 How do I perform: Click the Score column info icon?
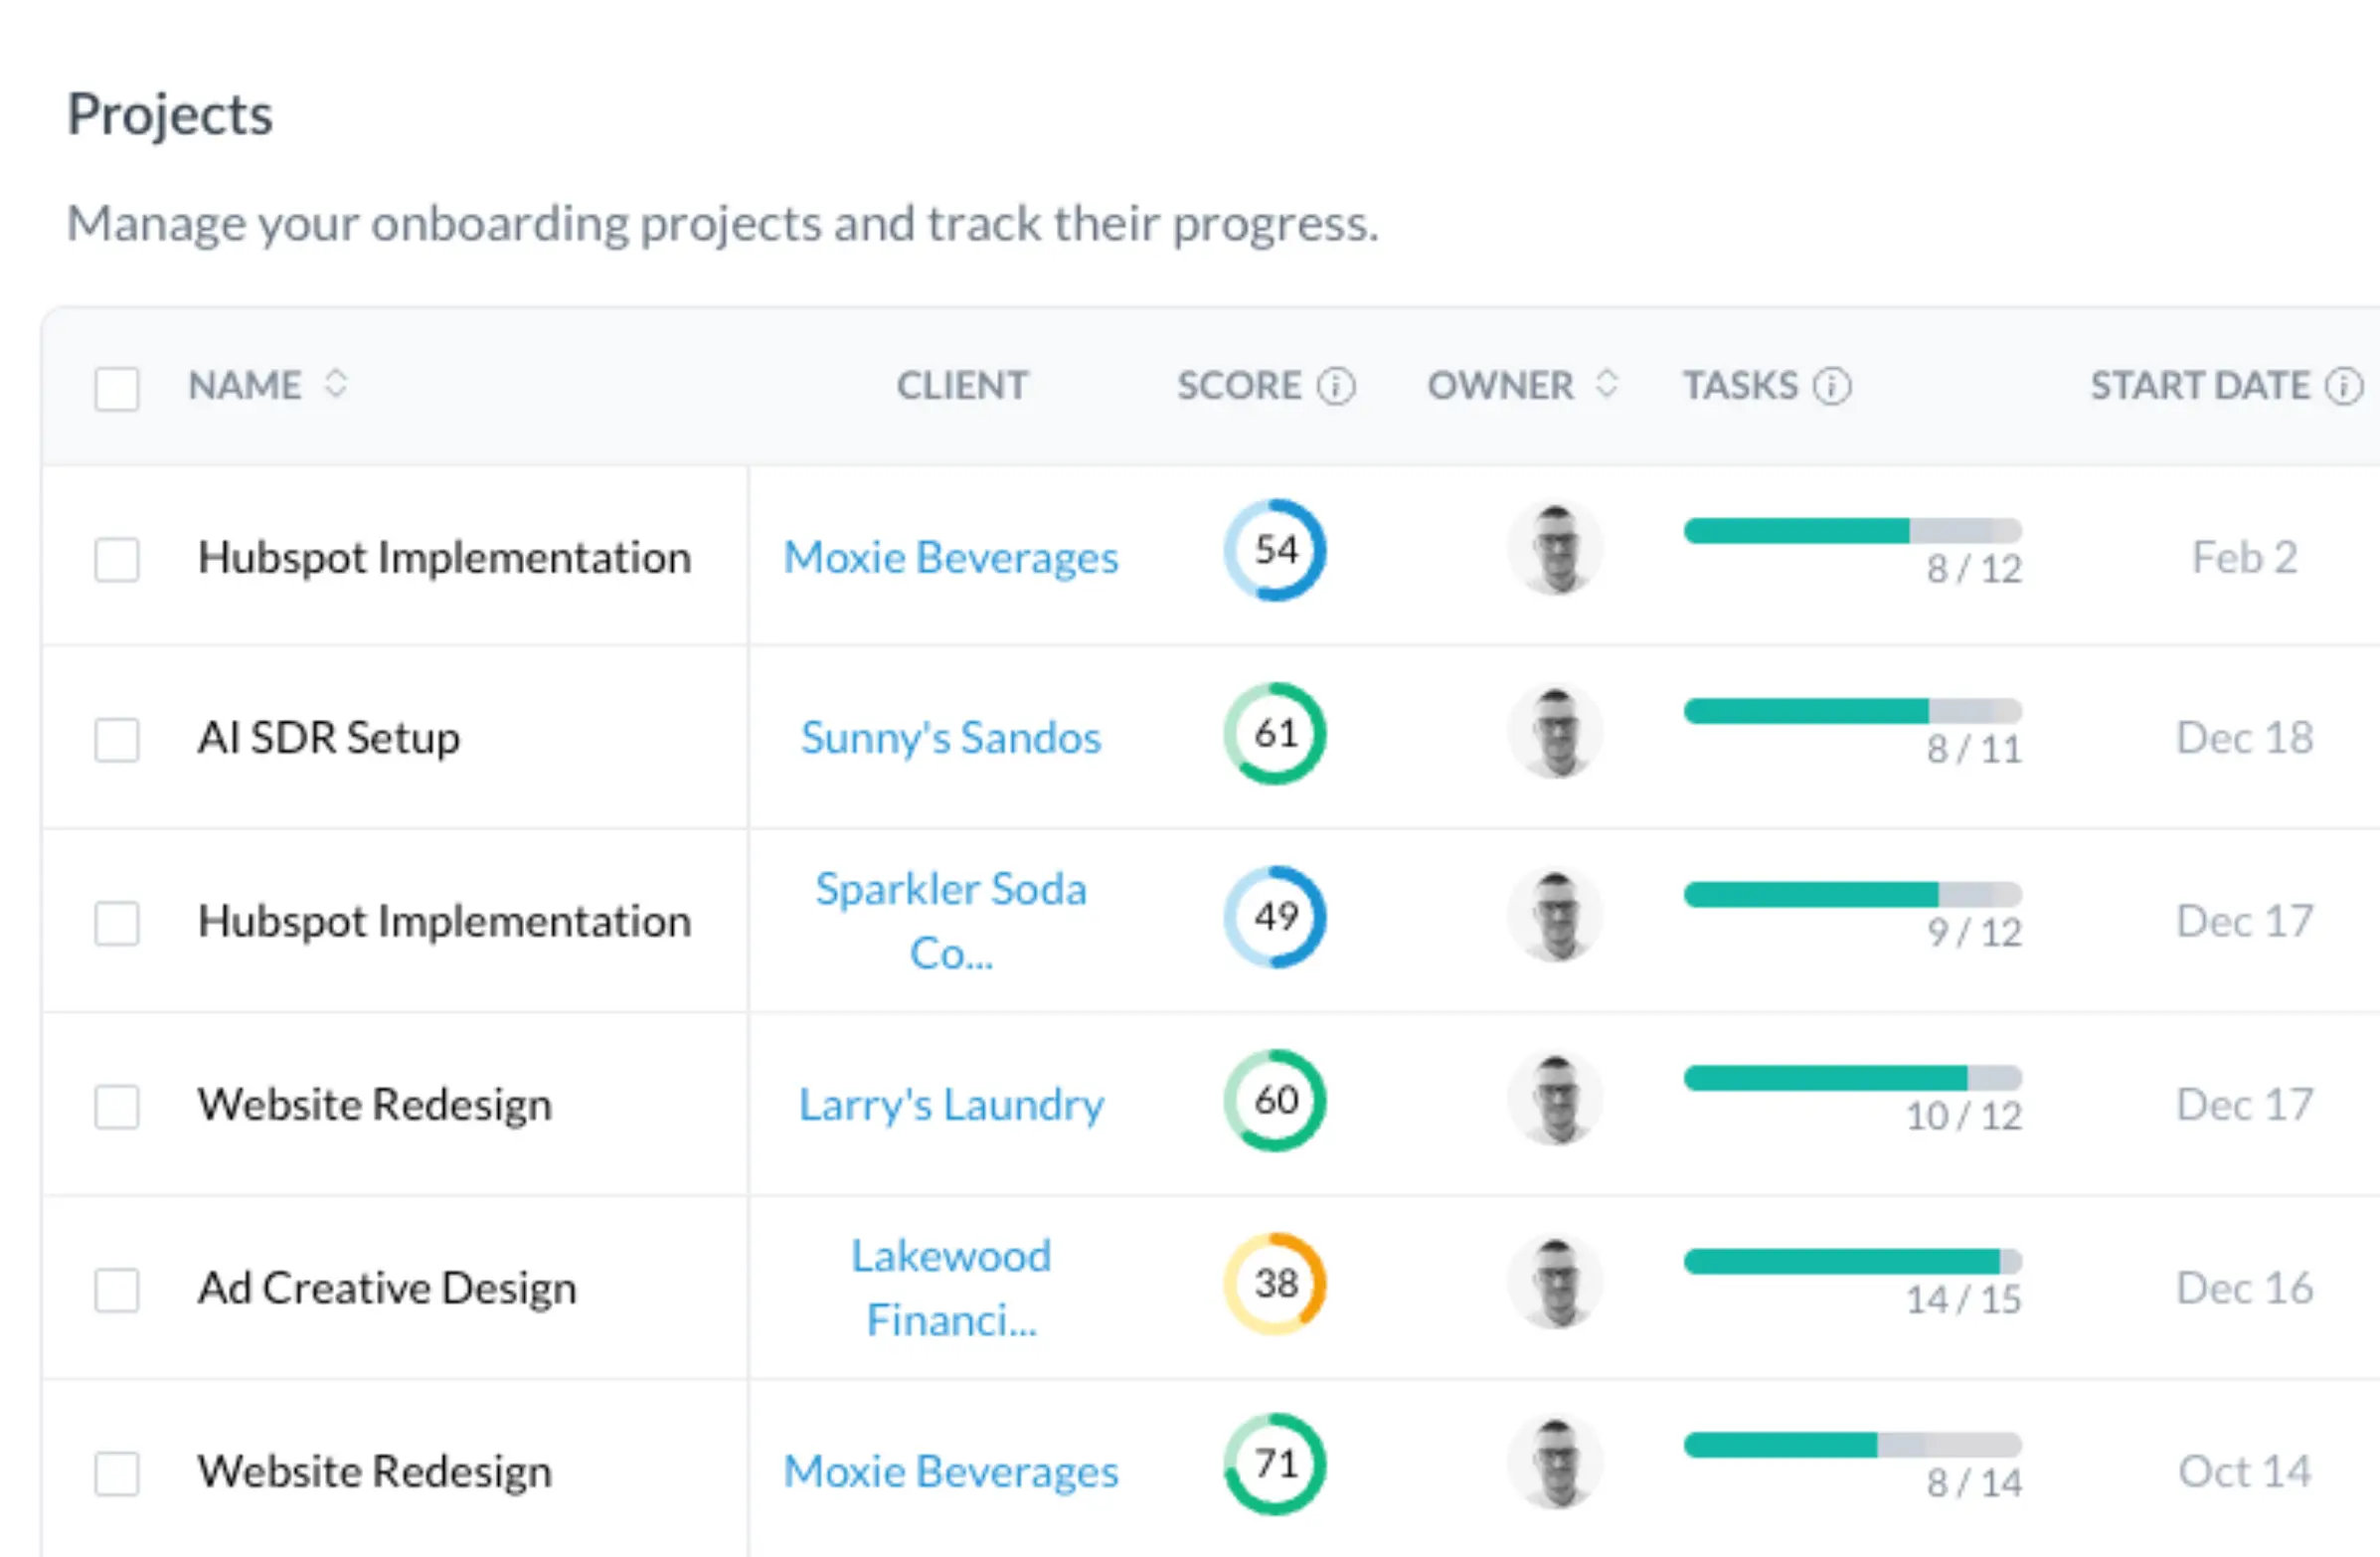(x=1336, y=386)
